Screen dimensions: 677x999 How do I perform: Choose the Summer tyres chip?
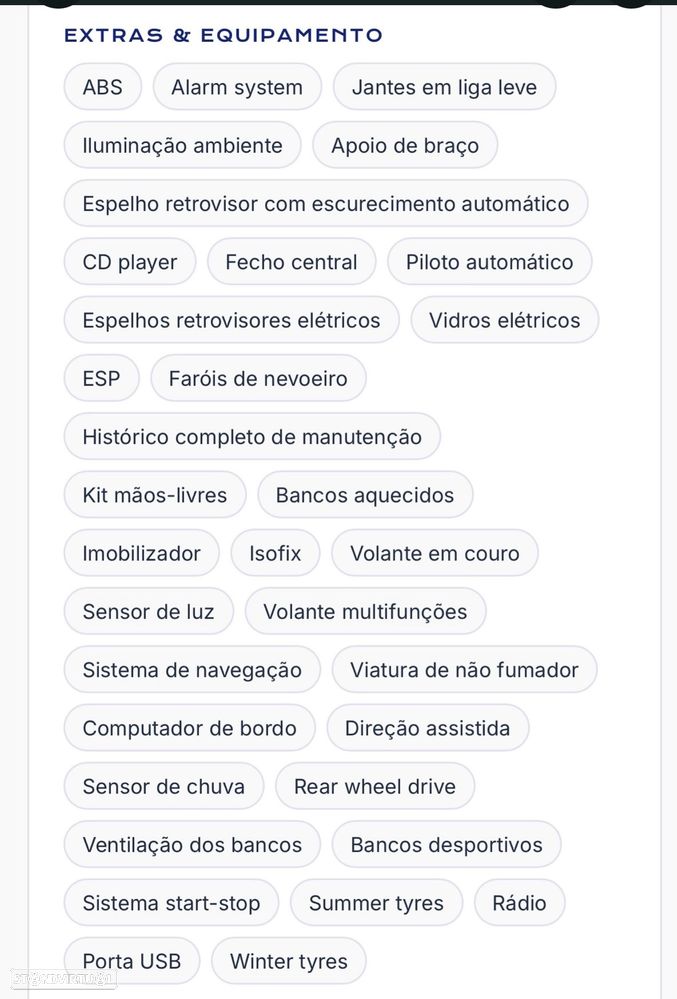point(376,903)
